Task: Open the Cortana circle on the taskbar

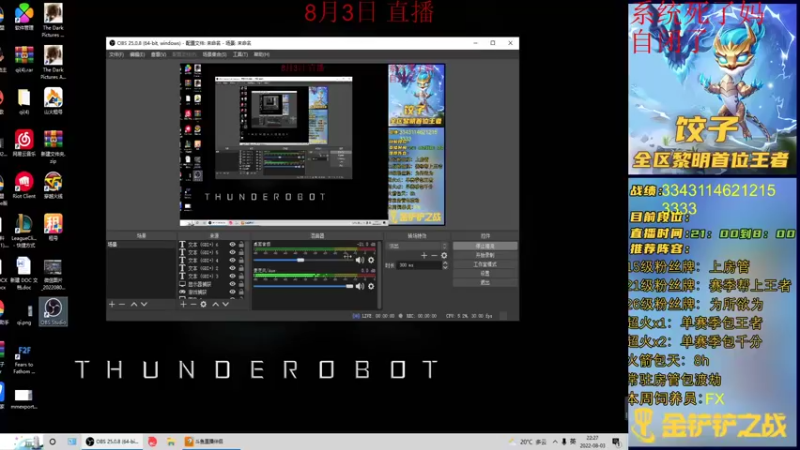Action: pos(53,442)
